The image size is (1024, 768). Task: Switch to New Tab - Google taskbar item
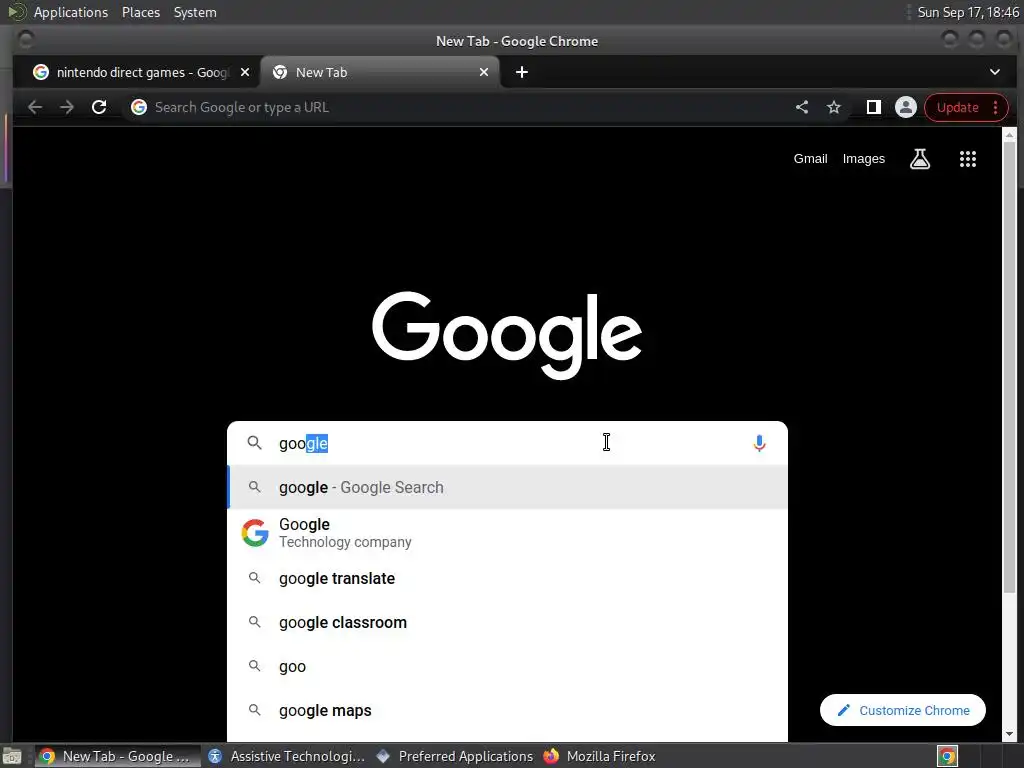[x=118, y=756]
